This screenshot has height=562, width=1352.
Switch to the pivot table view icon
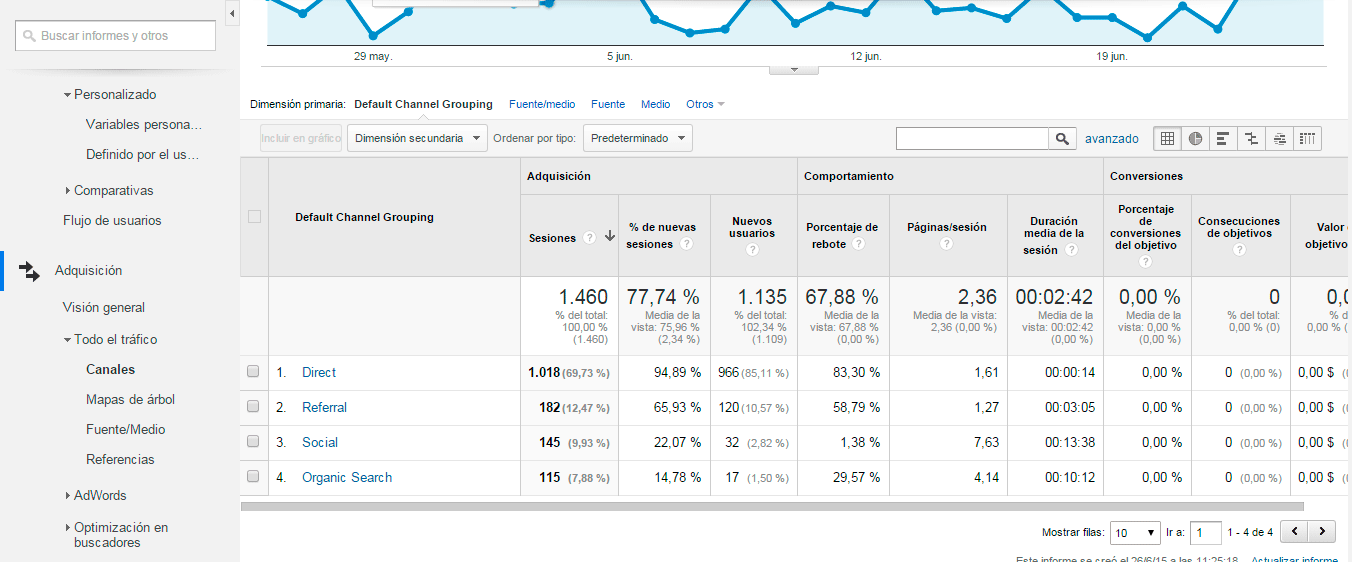coord(1307,139)
